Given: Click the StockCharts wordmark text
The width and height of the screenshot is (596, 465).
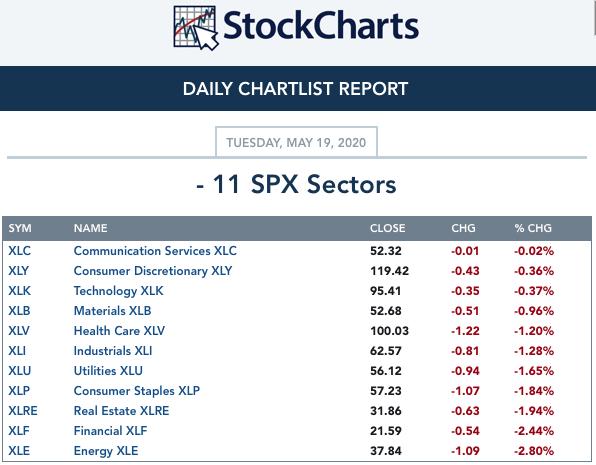Looking at the screenshot, I should point(321,25).
